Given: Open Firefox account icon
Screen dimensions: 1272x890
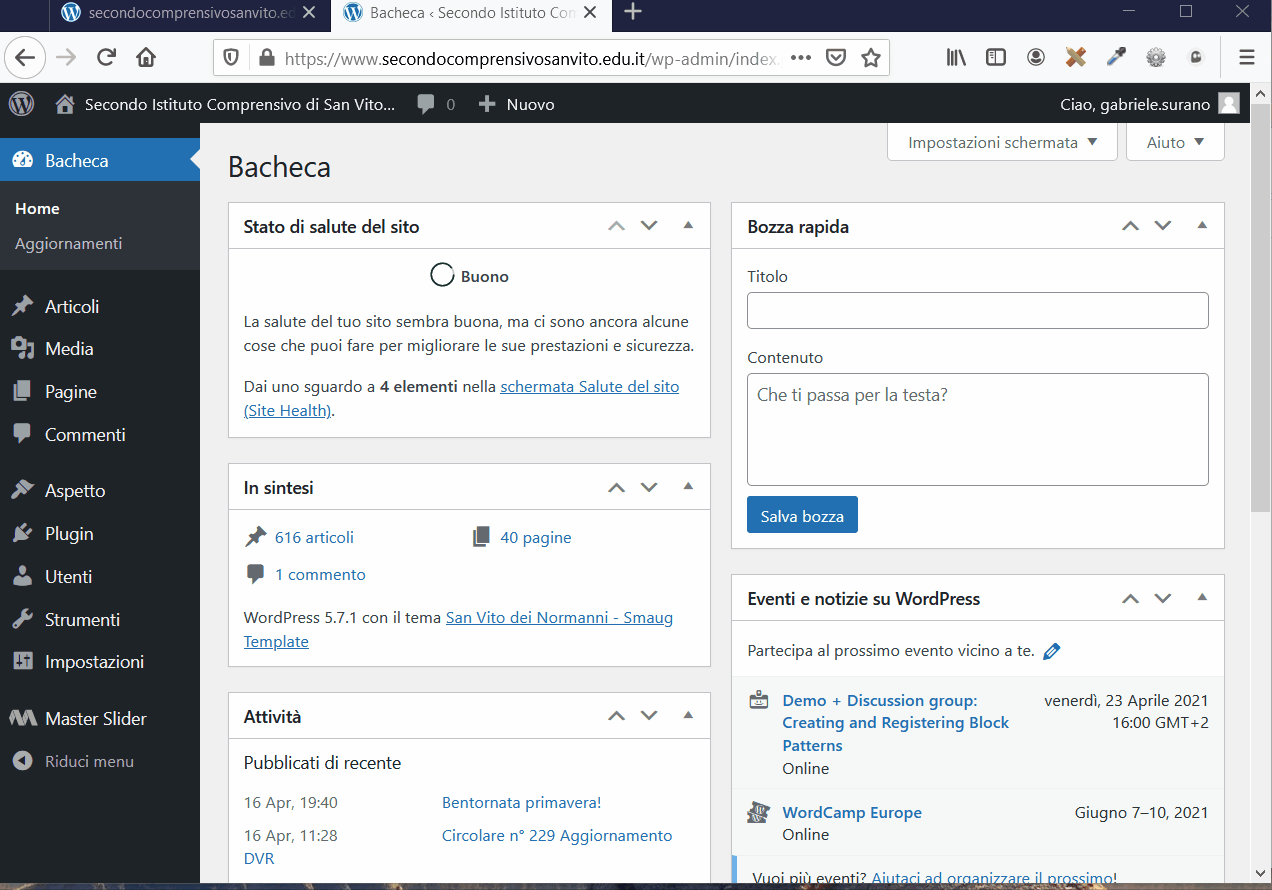Looking at the screenshot, I should tap(1036, 58).
